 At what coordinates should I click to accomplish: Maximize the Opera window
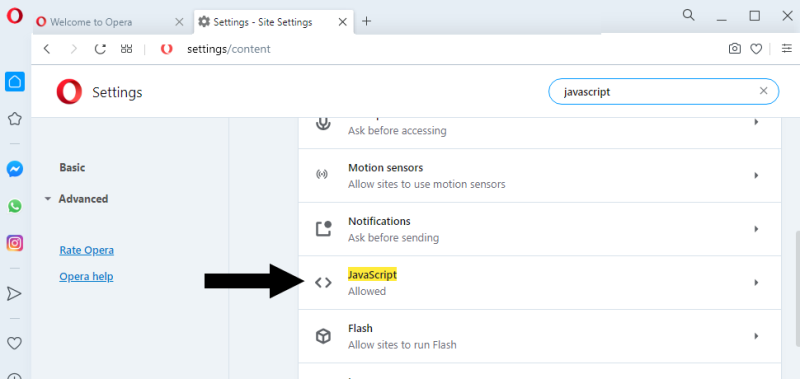(x=755, y=16)
